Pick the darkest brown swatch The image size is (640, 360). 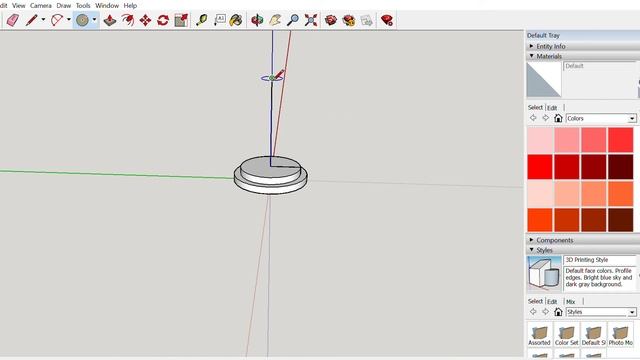[x=620, y=220]
